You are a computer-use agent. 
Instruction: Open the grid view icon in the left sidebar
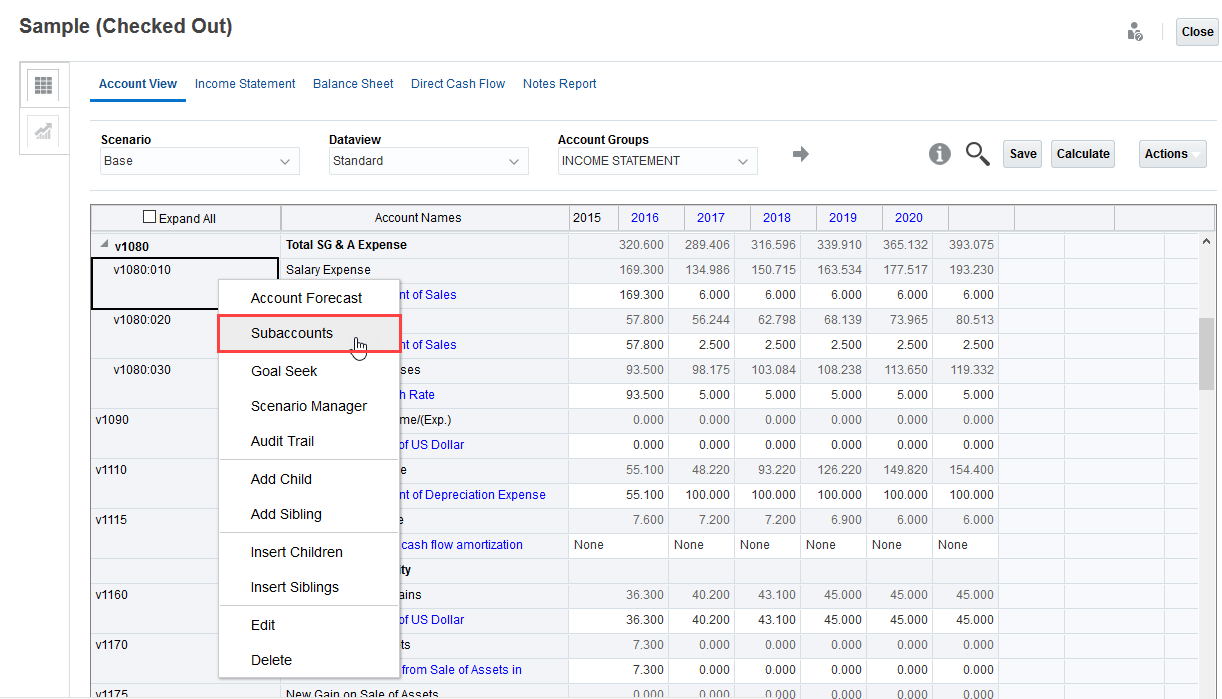[42, 85]
